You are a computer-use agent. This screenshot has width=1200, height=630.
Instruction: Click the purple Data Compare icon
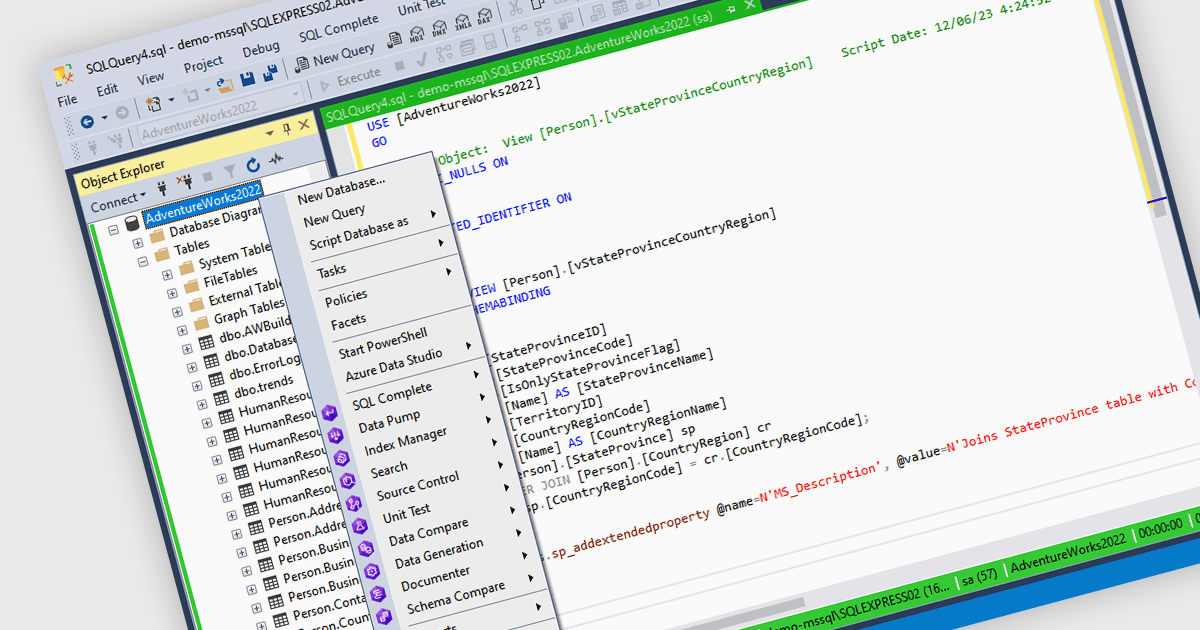coord(367,550)
